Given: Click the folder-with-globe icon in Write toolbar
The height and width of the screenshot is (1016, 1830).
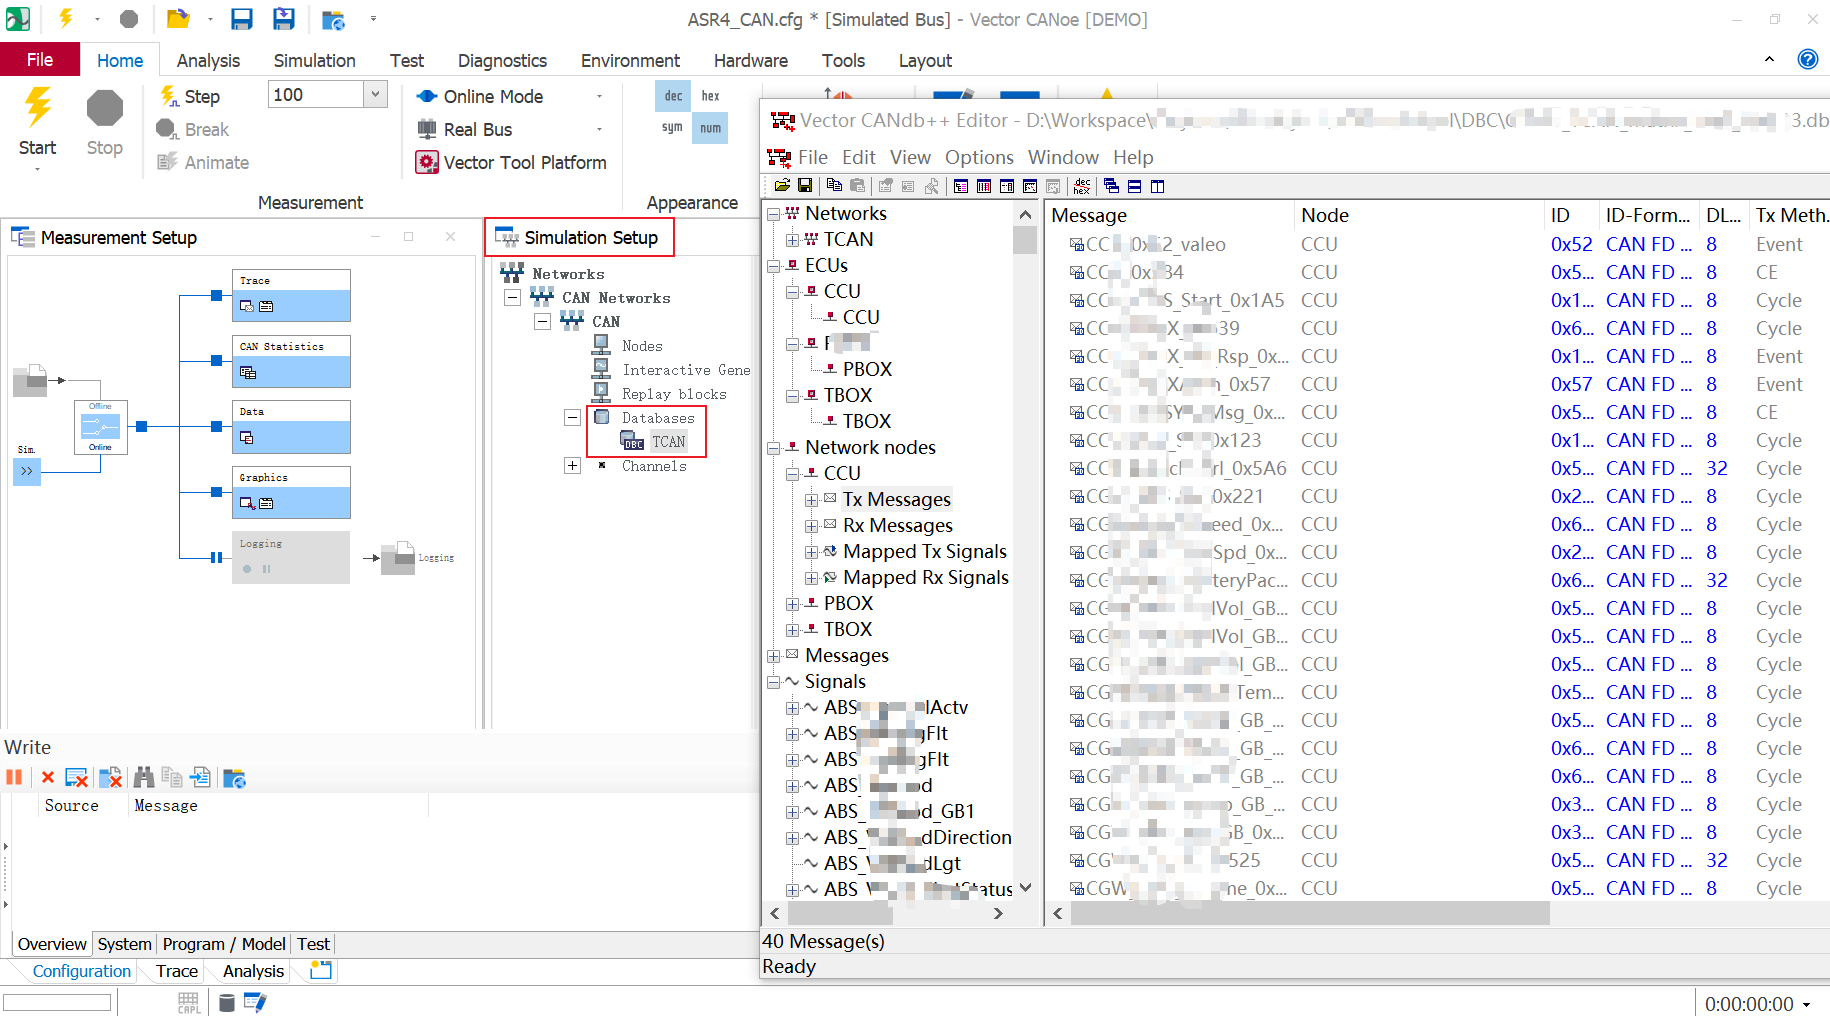Looking at the screenshot, I should 234,777.
